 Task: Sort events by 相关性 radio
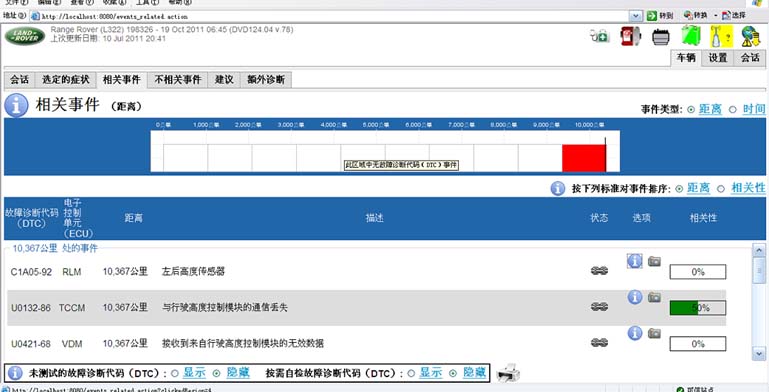coord(720,189)
